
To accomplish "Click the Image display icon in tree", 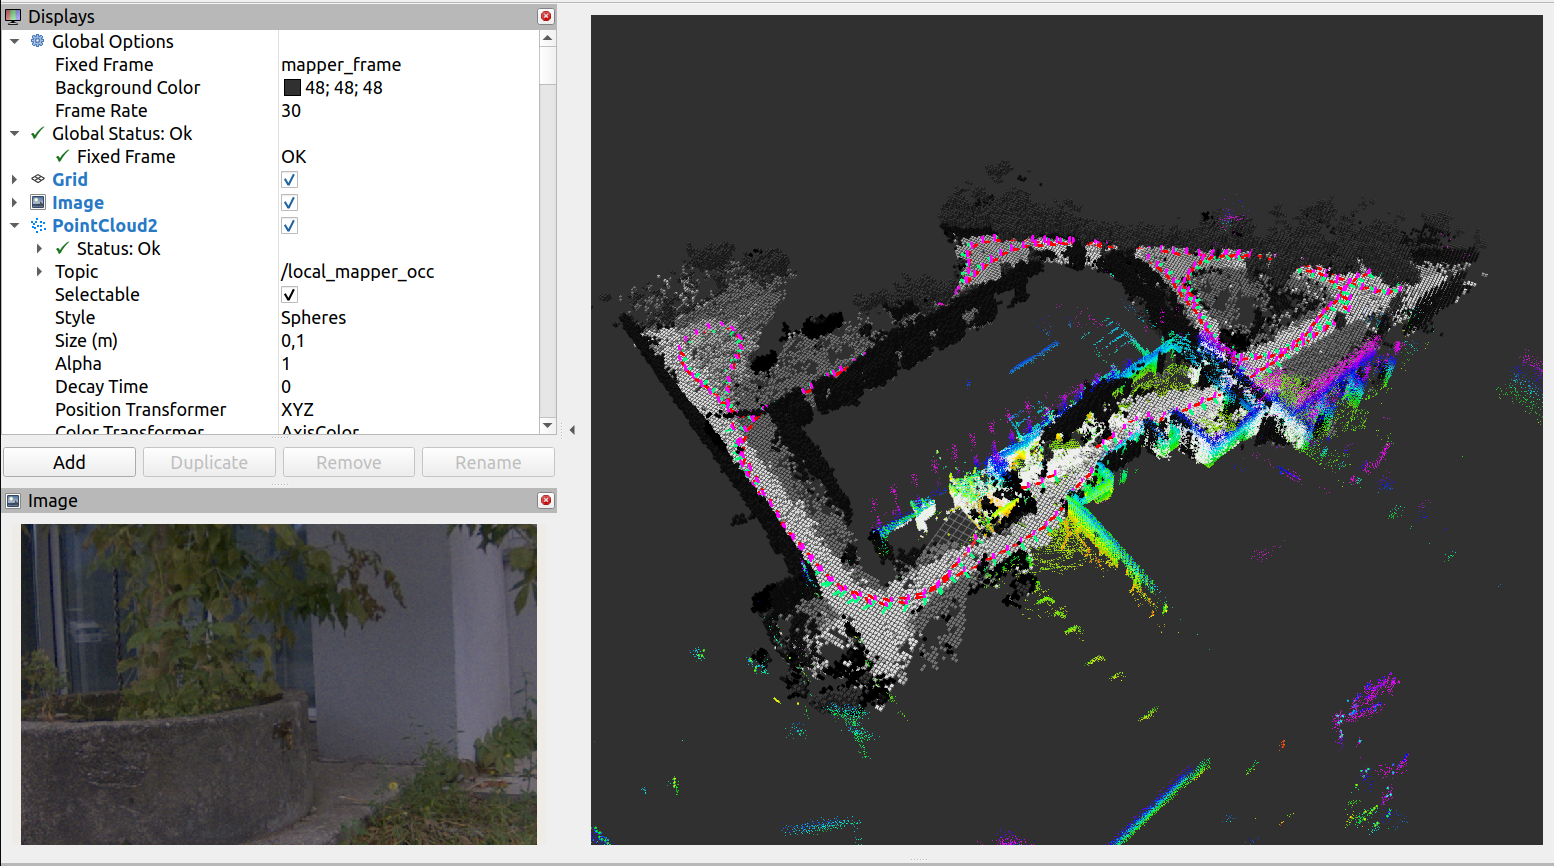I will coord(38,202).
